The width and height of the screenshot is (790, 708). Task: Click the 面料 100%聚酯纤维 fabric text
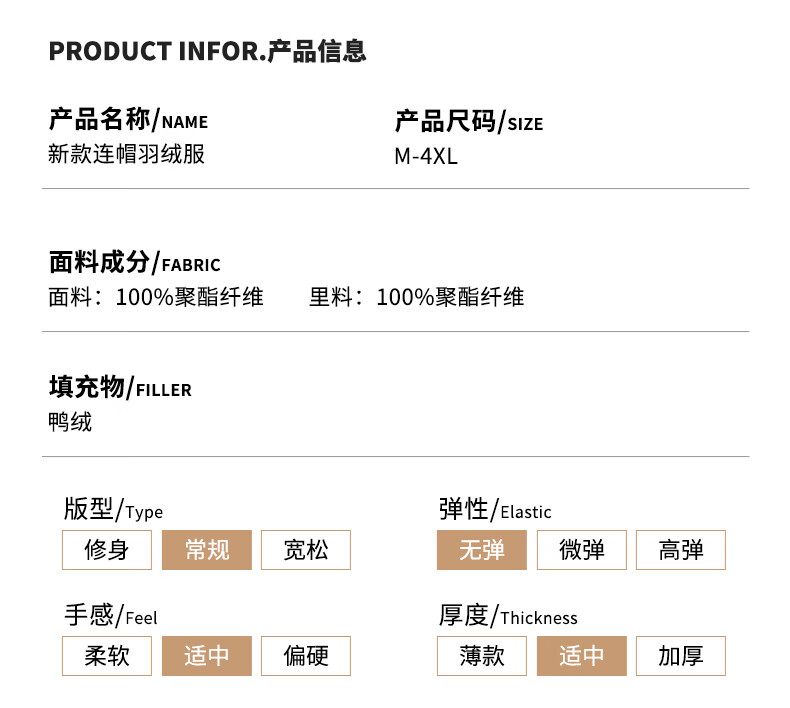coord(156,297)
